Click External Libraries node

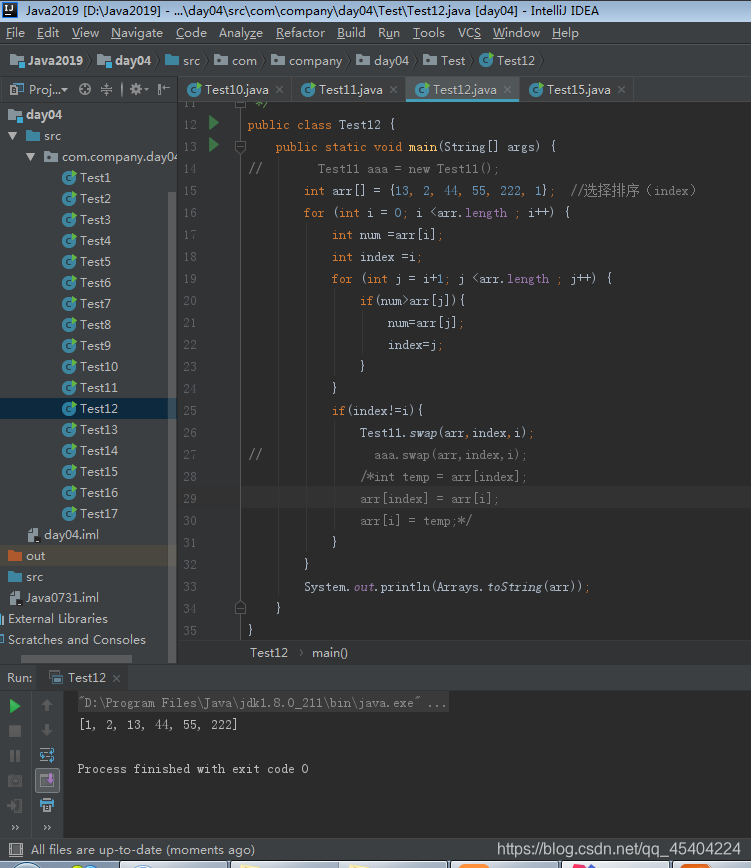point(58,619)
